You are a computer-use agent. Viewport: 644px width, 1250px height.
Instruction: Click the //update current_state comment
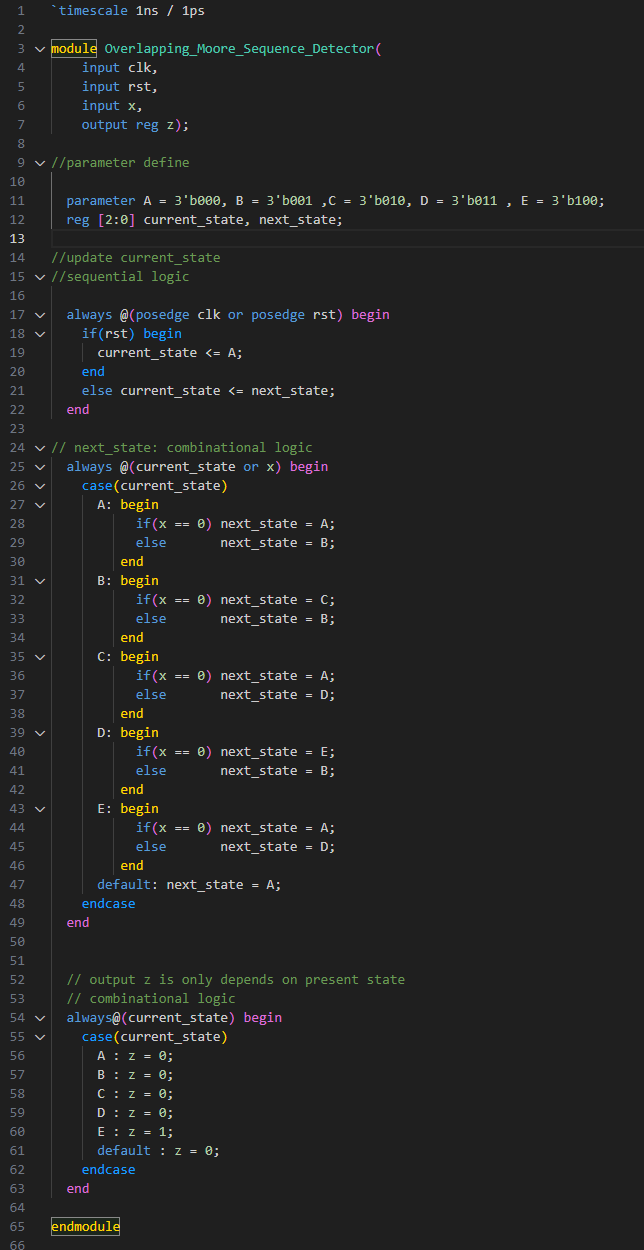136,258
